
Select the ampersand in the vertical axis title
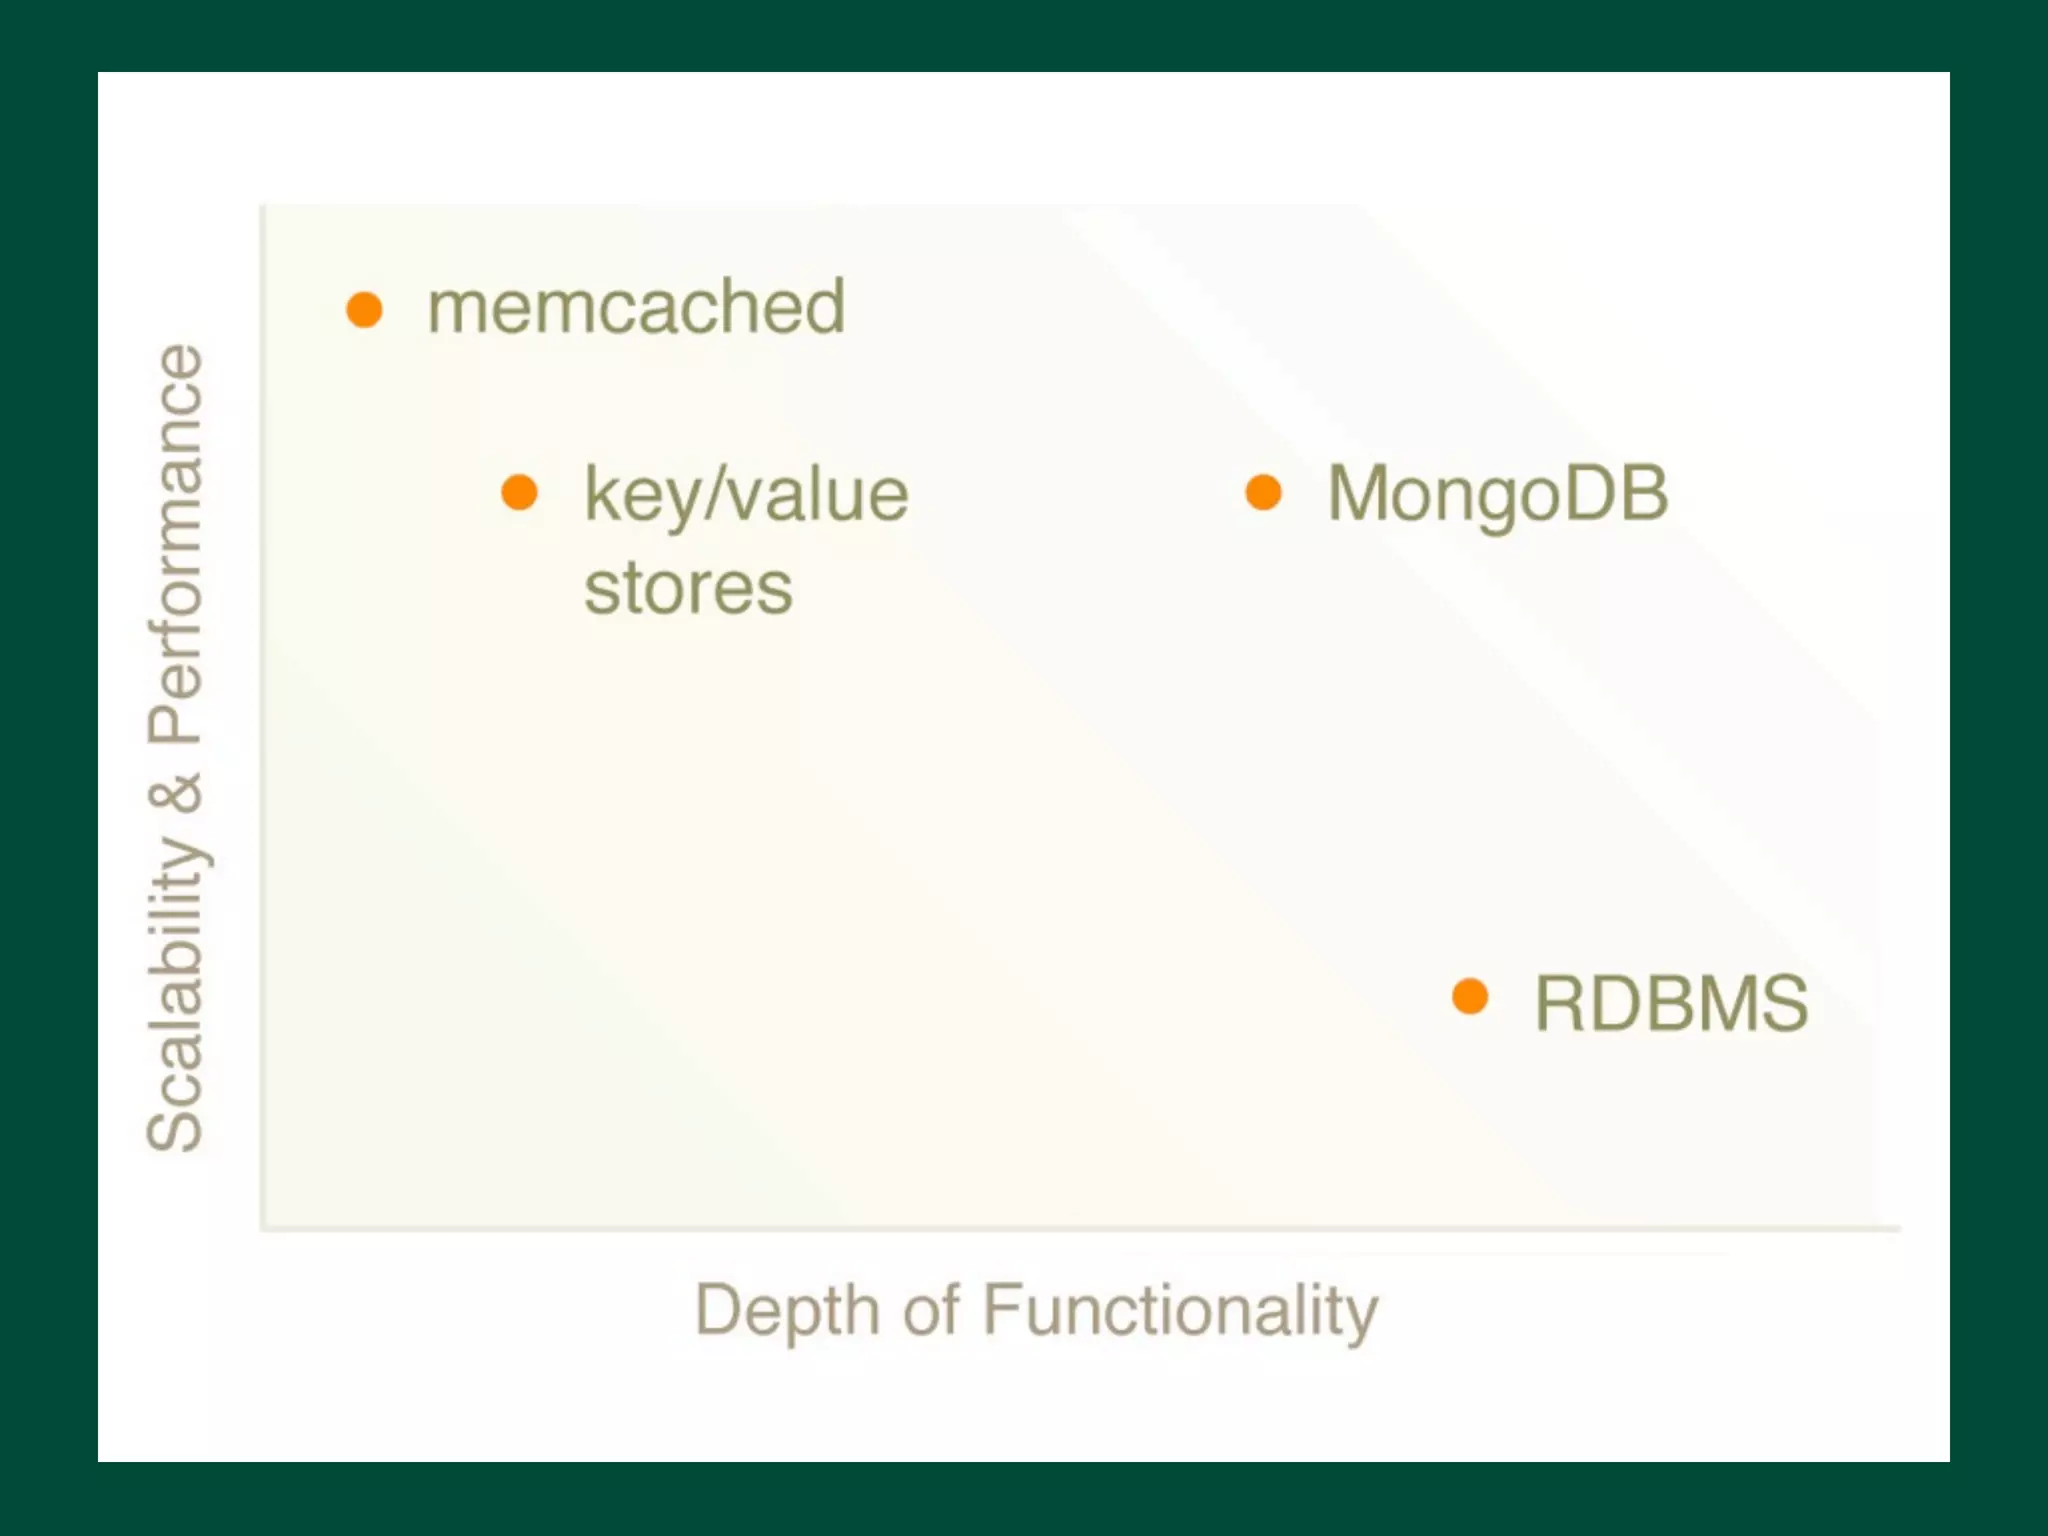(177, 793)
